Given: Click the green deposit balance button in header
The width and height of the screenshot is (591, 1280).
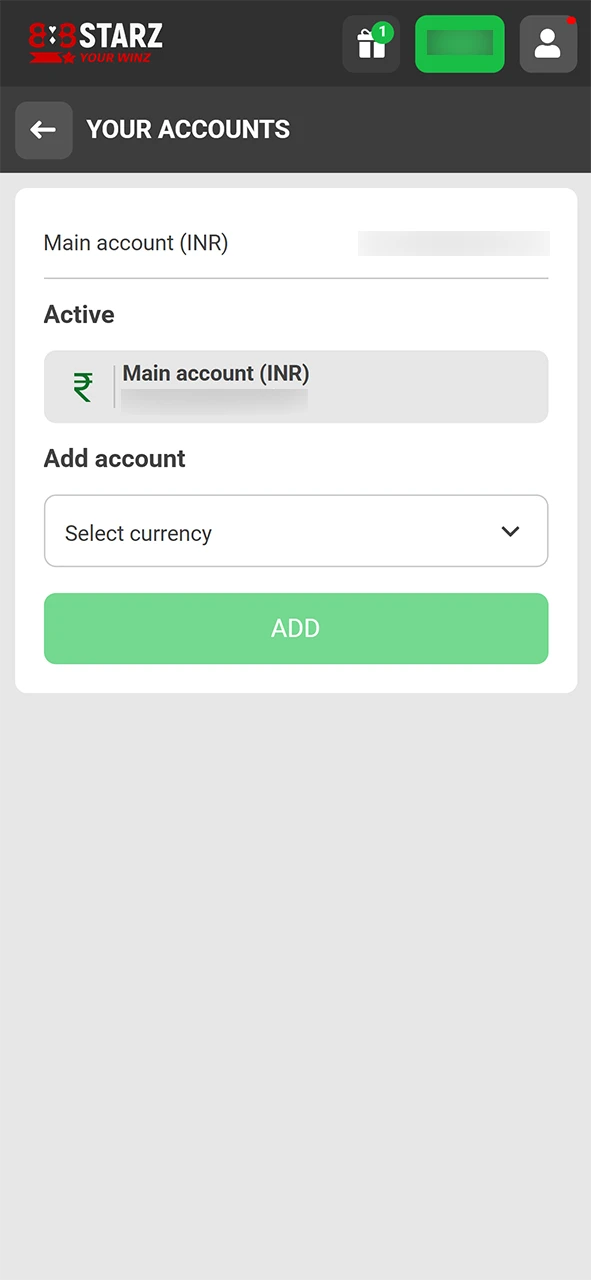Looking at the screenshot, I should [x=460, y=43].
